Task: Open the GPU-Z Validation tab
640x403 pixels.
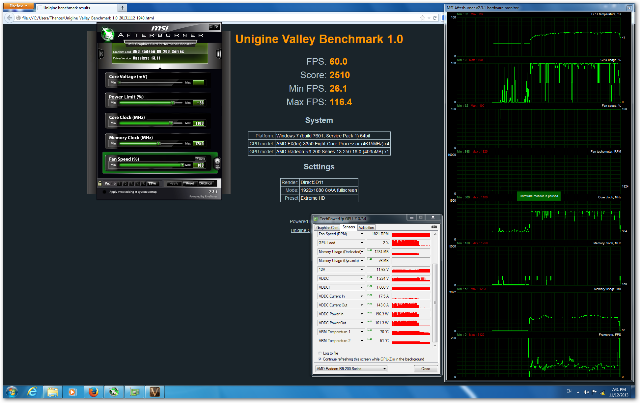Action: click(367, 227)
